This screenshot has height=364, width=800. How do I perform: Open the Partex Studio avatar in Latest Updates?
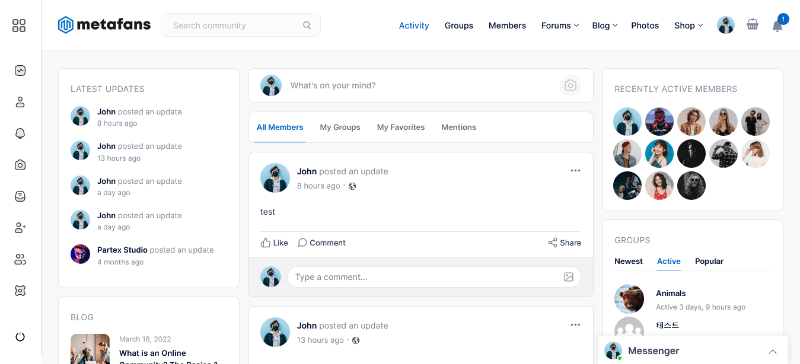click(80, 254)
